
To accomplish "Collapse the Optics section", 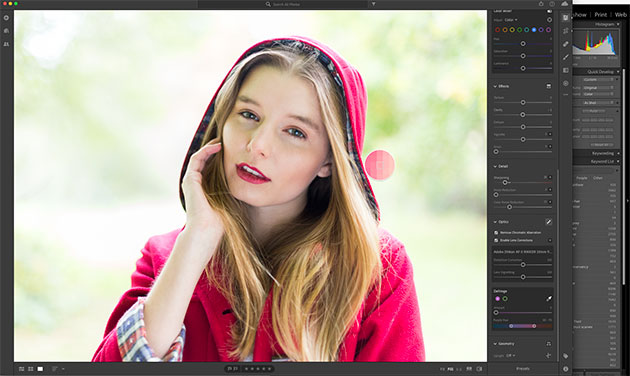I will click(x=495, y=222).
